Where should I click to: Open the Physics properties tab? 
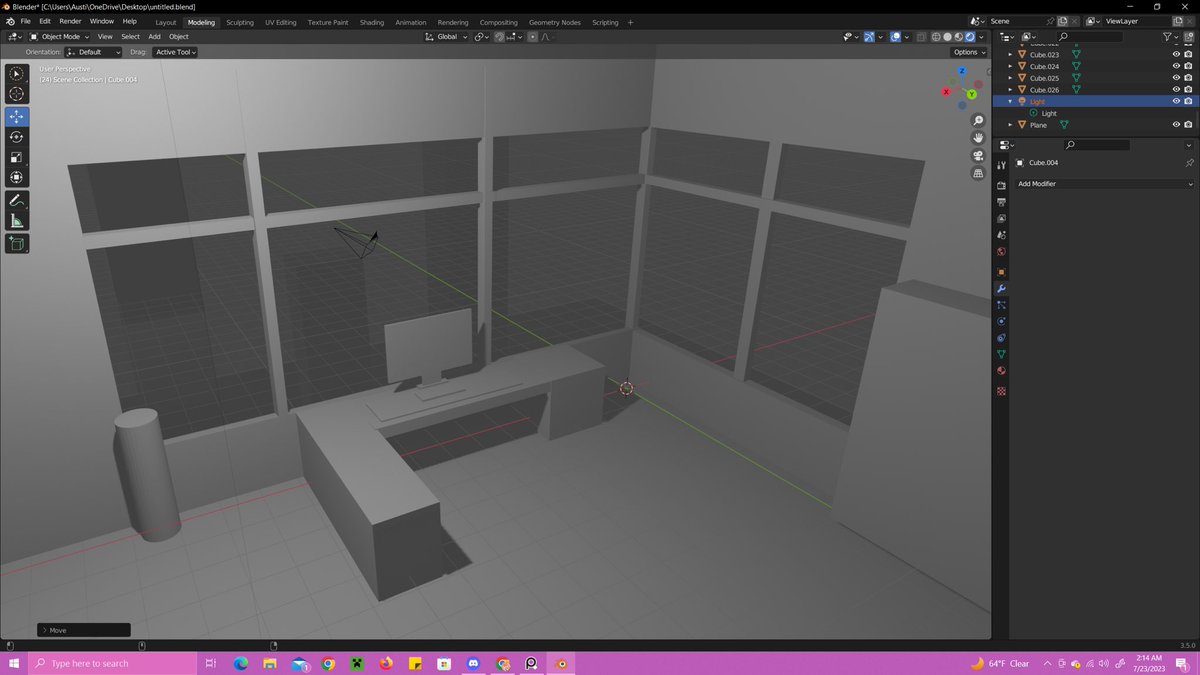coord(1001,321)
